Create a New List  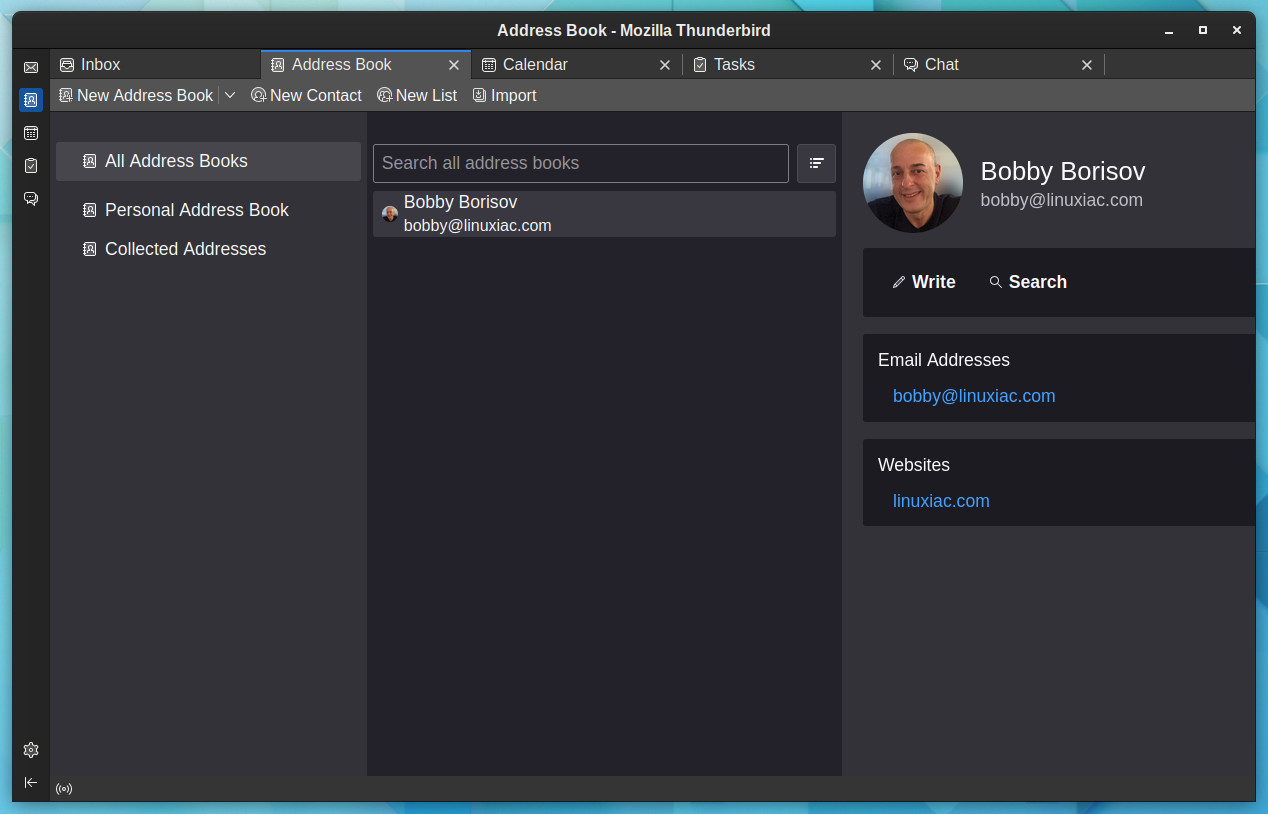coord(417,95)
